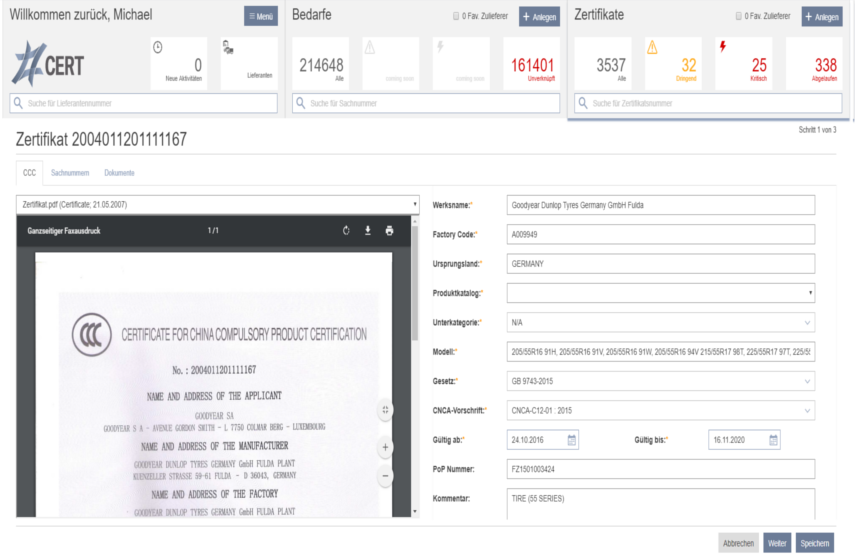The width and height of the screenshot is (855, 558).
Task: Switch to the Sachnummern tab
Action: click(x=70, y=173)
